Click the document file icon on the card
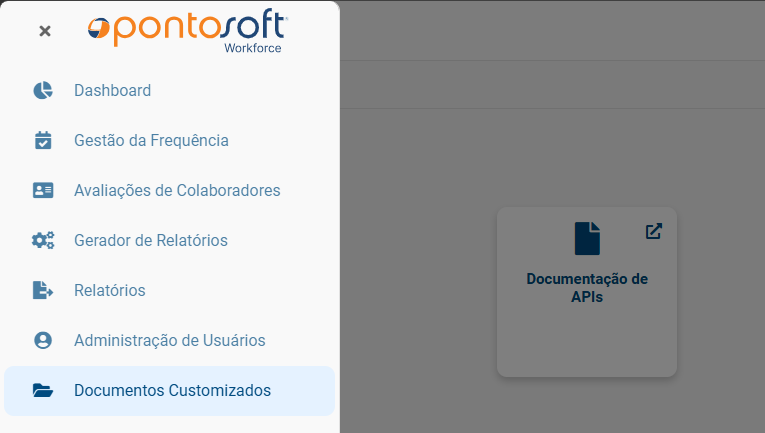This screenshot has height=433, width=765. point(587,238)
